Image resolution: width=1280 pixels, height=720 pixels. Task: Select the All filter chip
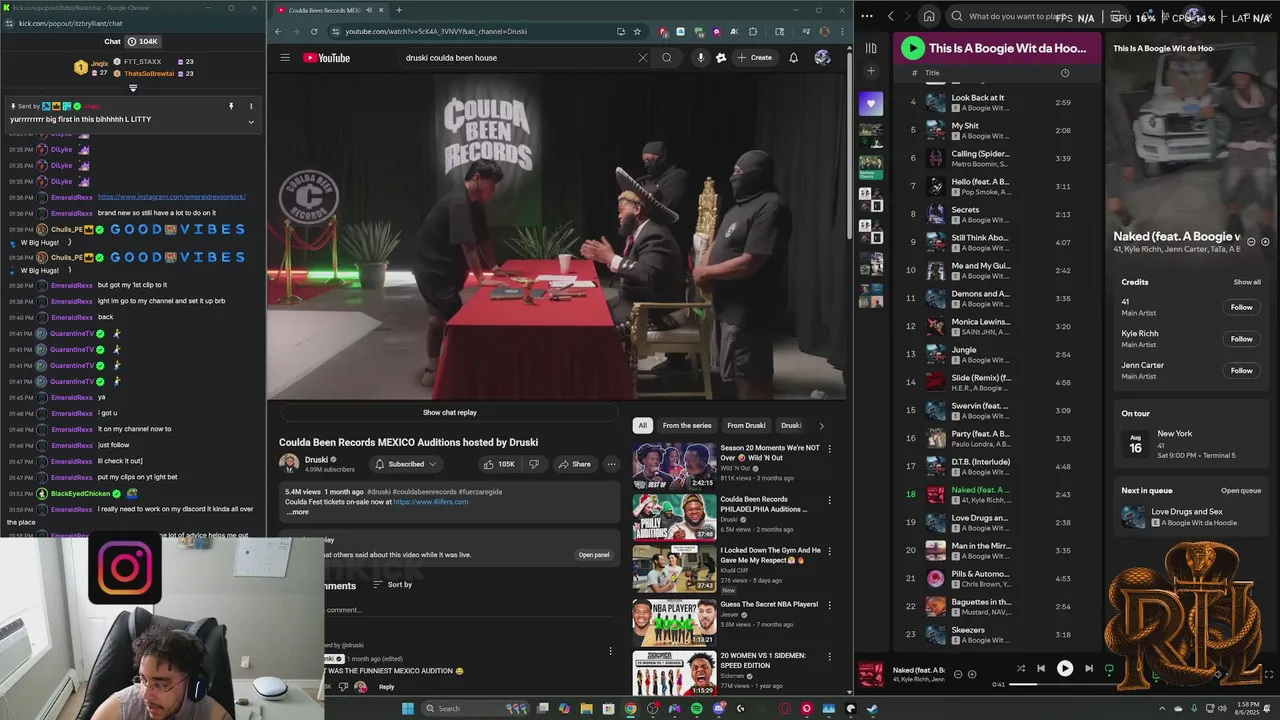pyautogui.click(x=643, y=425)
